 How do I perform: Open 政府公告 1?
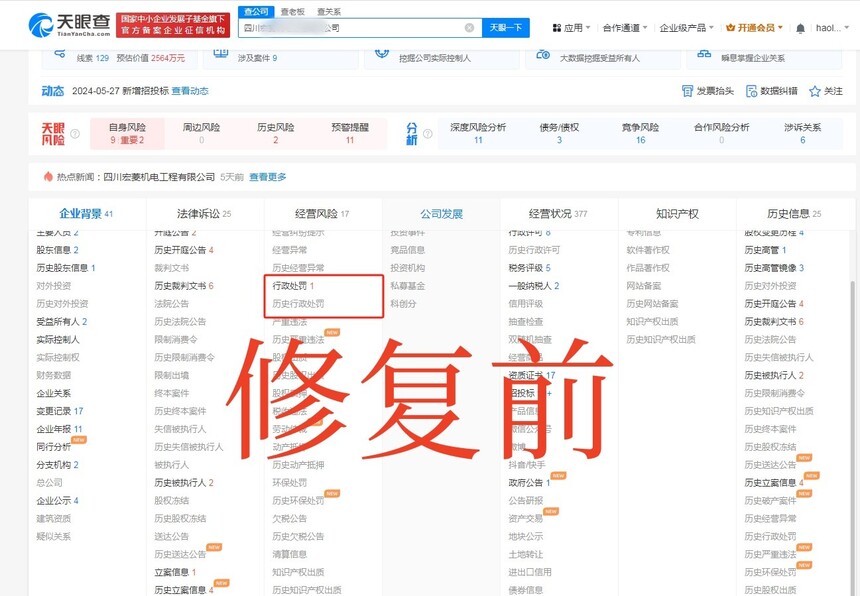tap(530, 483)
